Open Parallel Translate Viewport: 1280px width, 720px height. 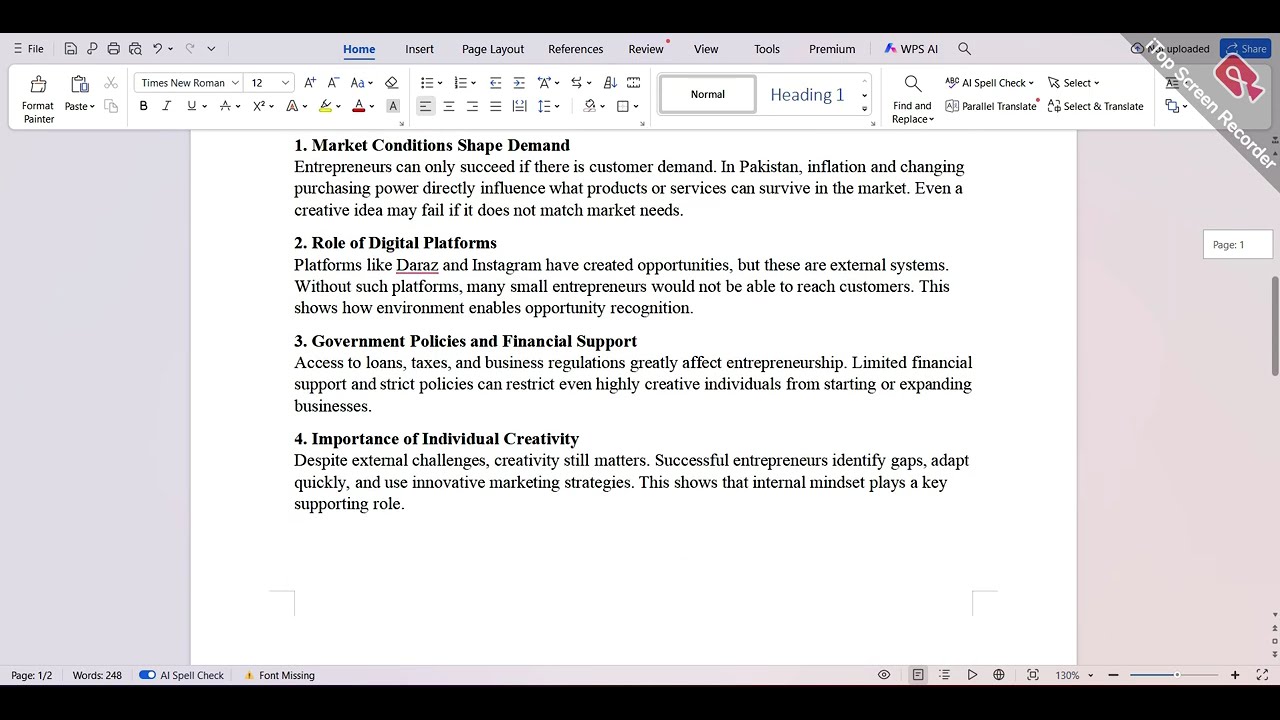(x=990, y=106)
